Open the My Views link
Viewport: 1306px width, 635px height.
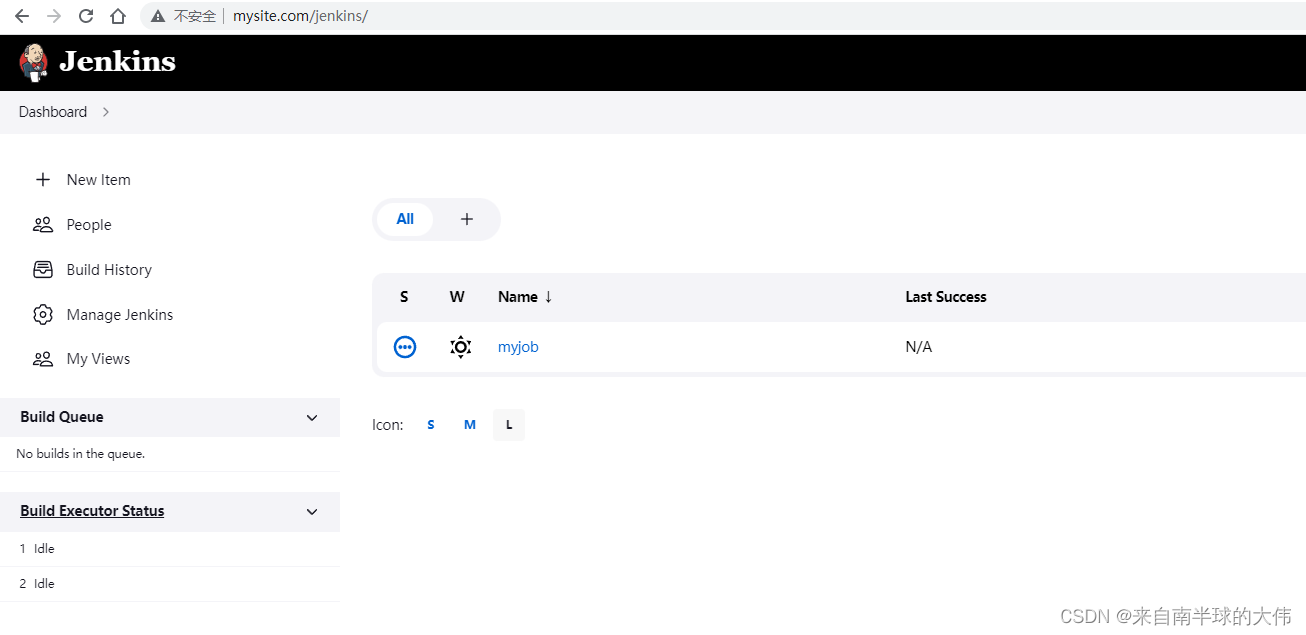click(98, 359)
